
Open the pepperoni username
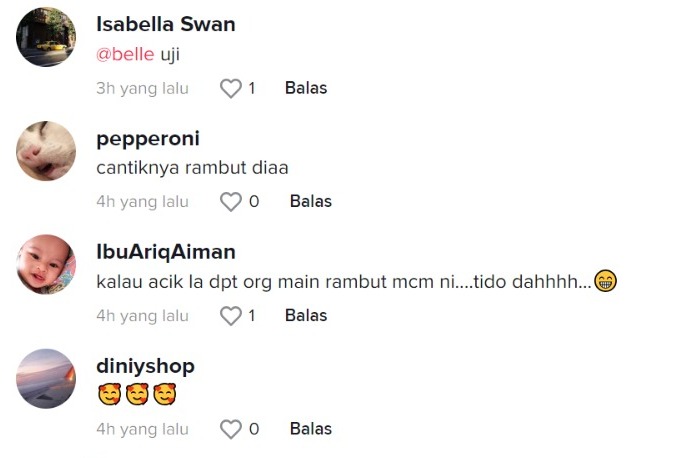point(148,139)
